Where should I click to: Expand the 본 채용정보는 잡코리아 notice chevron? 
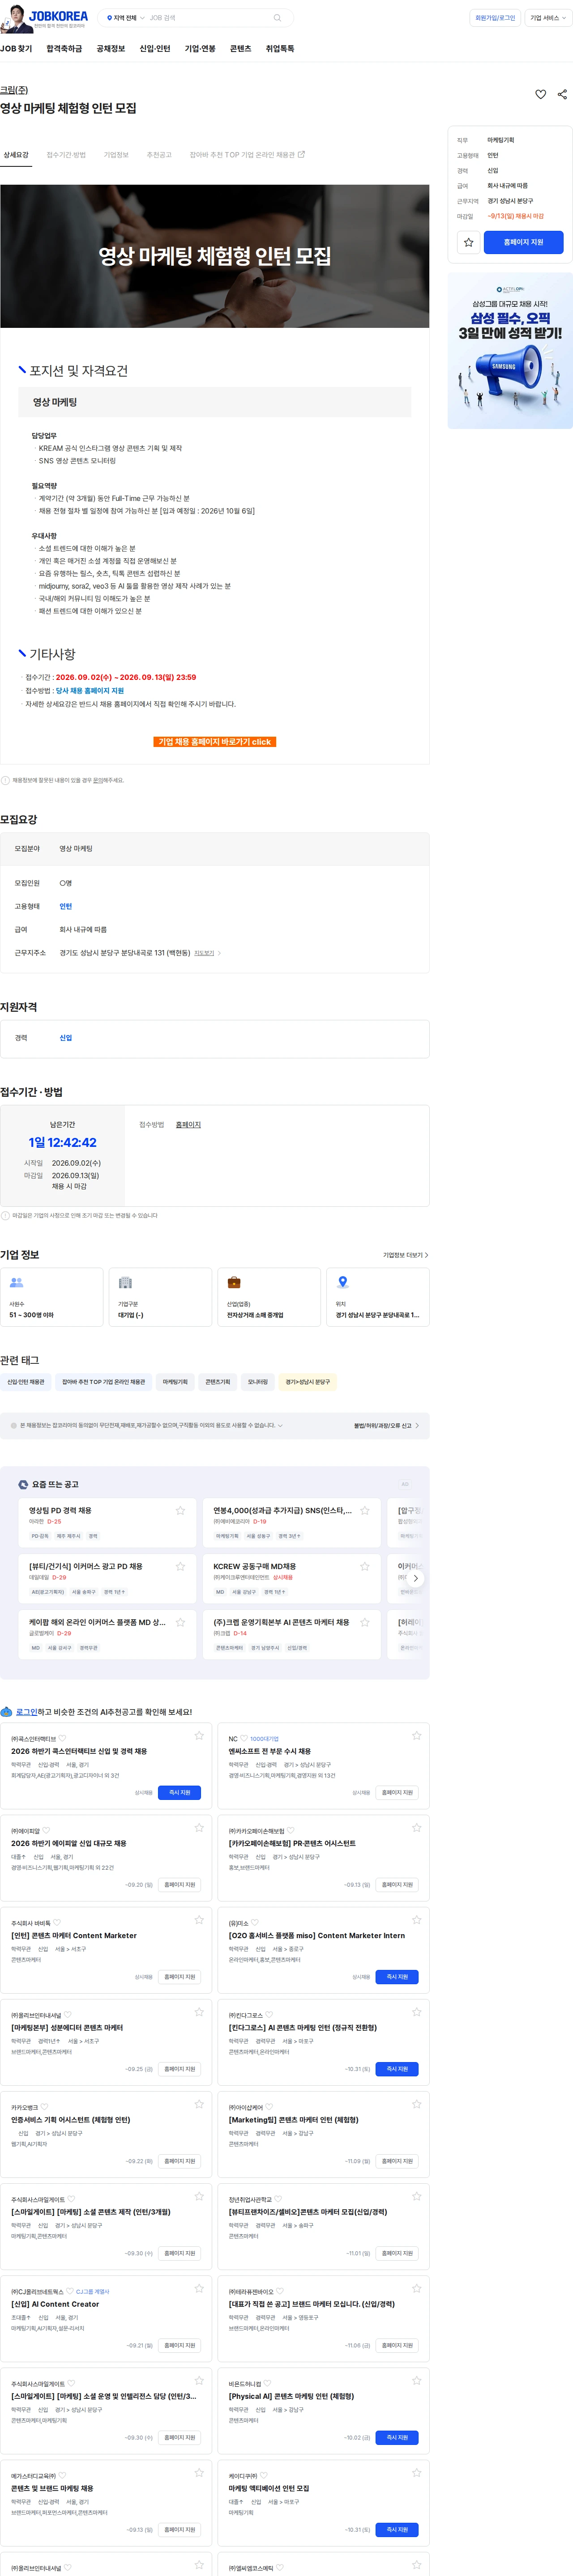[280, 1425]
